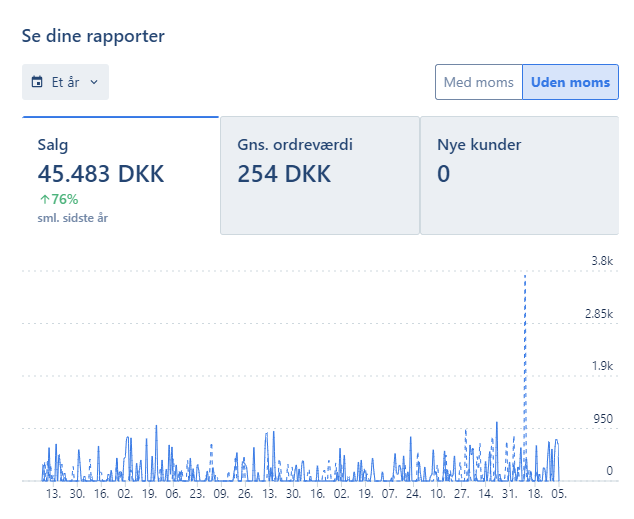Screen dimensions: 634x519
Task: Click the calendar icon beside Et år
Action: (x=38, y=82)
